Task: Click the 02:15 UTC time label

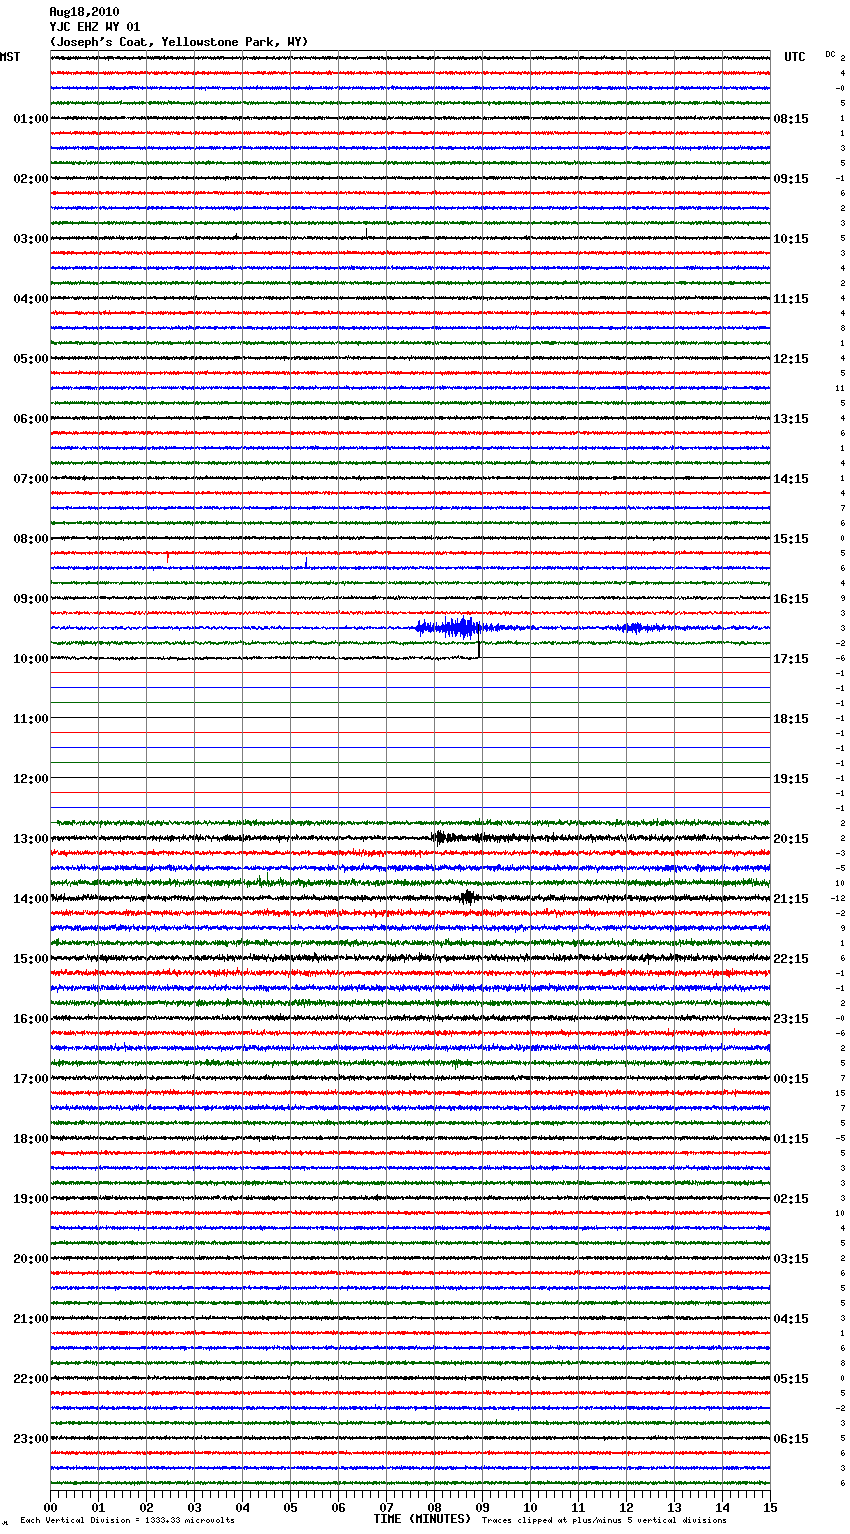Action: pyautogui.click(x=791, y=1199)
